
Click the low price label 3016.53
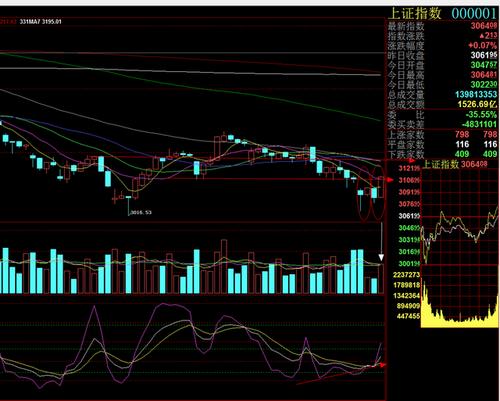click(x=141, y=212)
